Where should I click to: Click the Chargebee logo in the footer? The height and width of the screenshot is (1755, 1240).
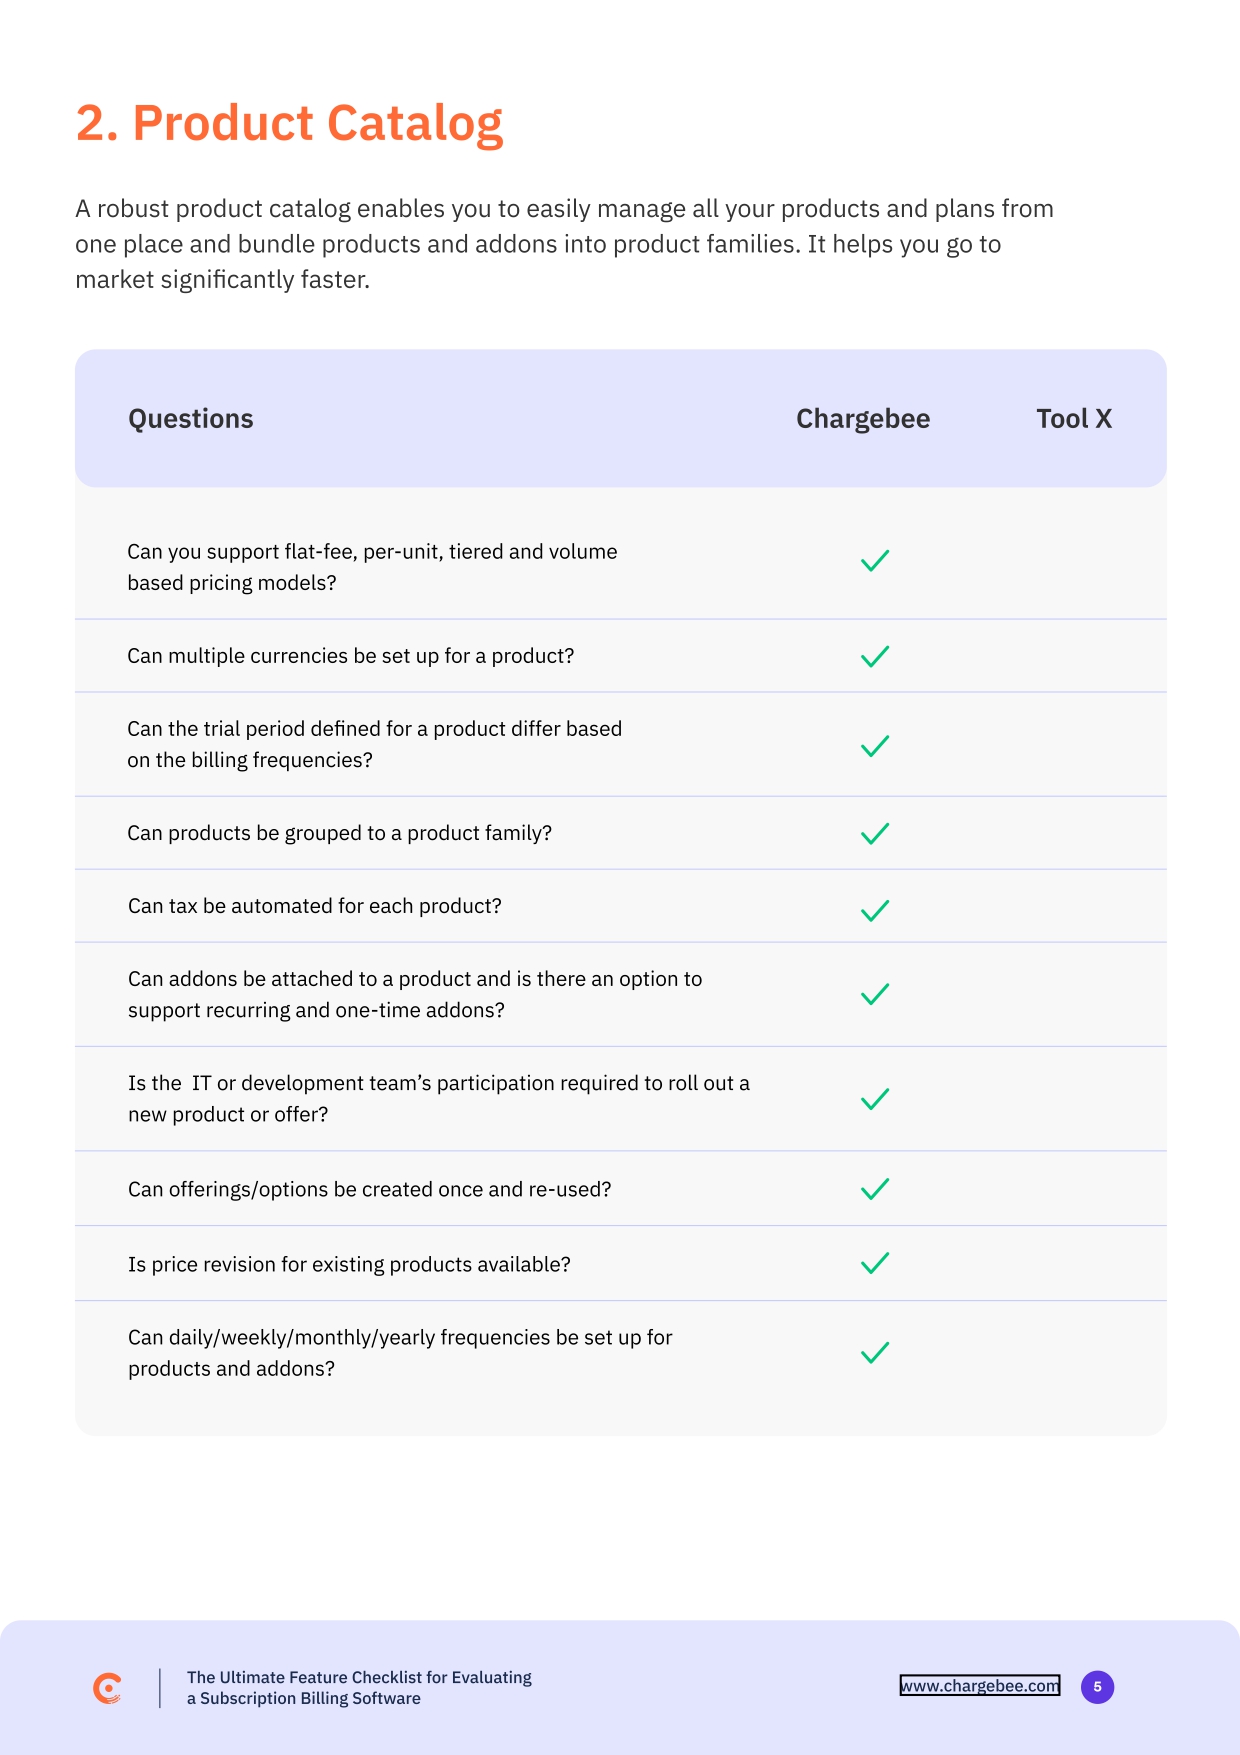pyautogui.click(x=107, y=1688)
